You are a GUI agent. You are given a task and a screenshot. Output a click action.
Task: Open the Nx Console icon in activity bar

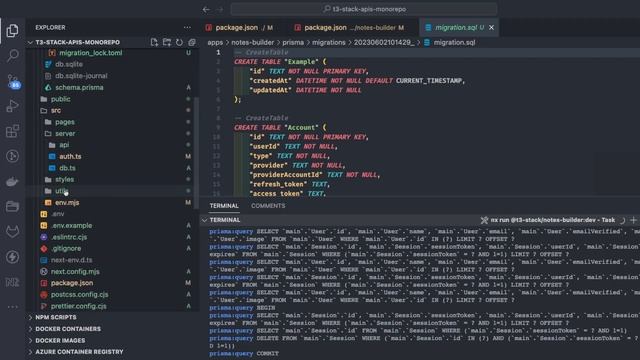coord(12,282)
